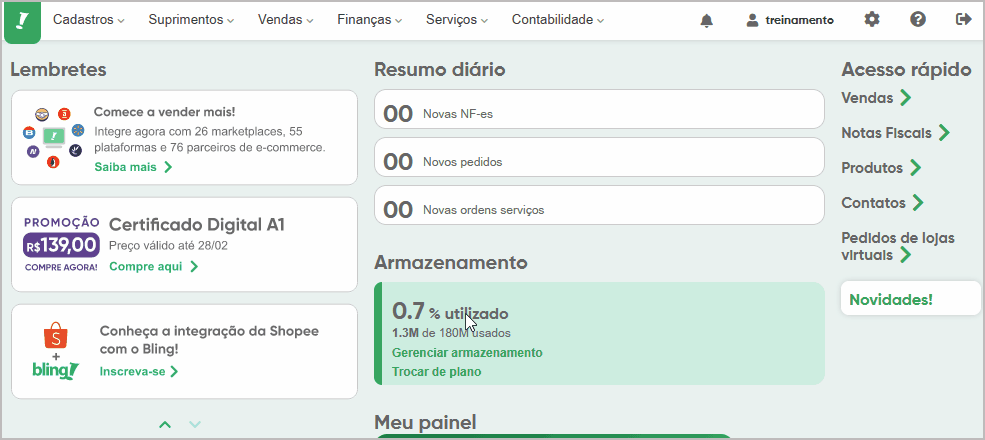
Task: Click the Inscreva-se link
Action: [133, 371]
